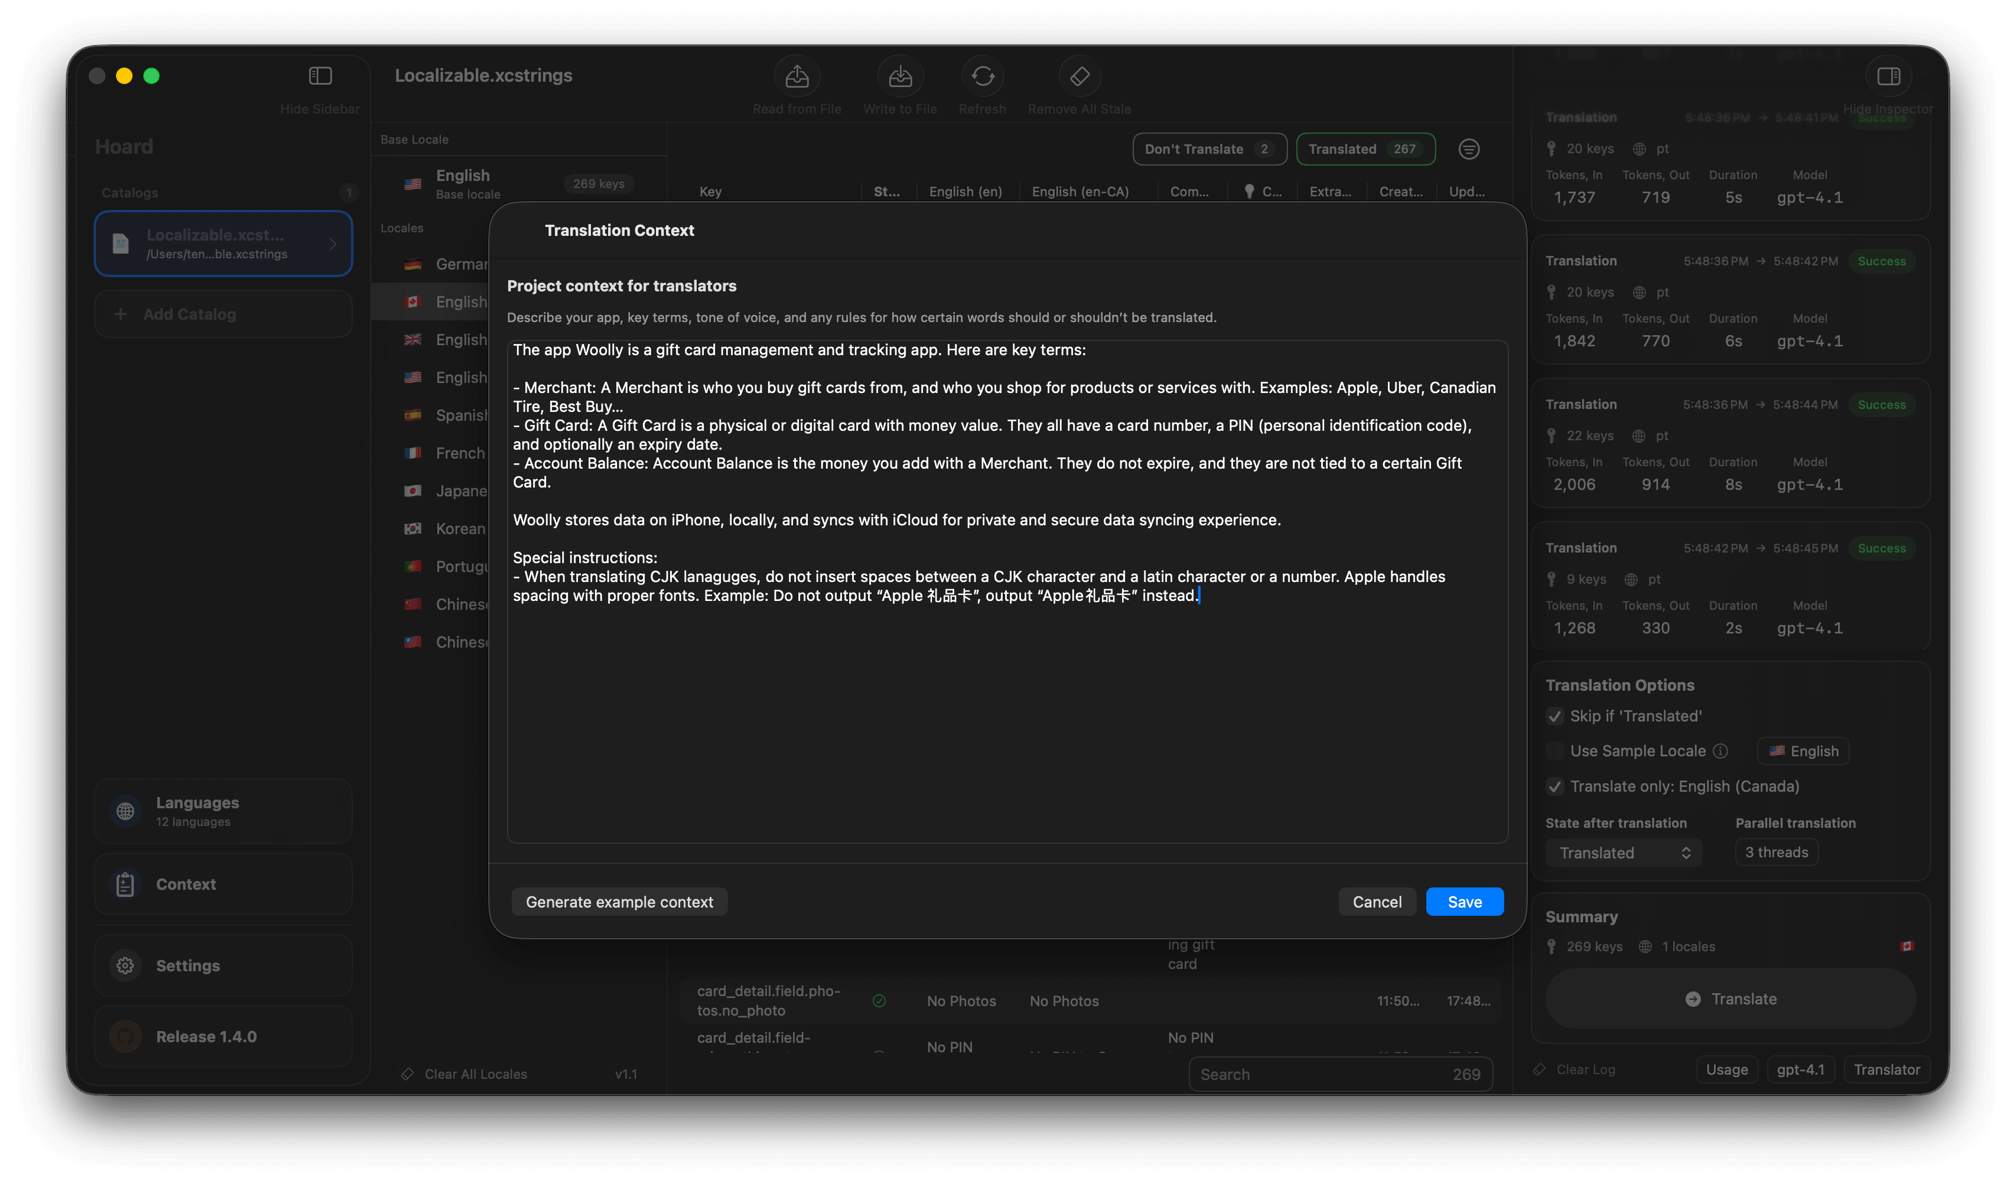Click the Save button
2016x1183 pixels.
click(1464, 902)
